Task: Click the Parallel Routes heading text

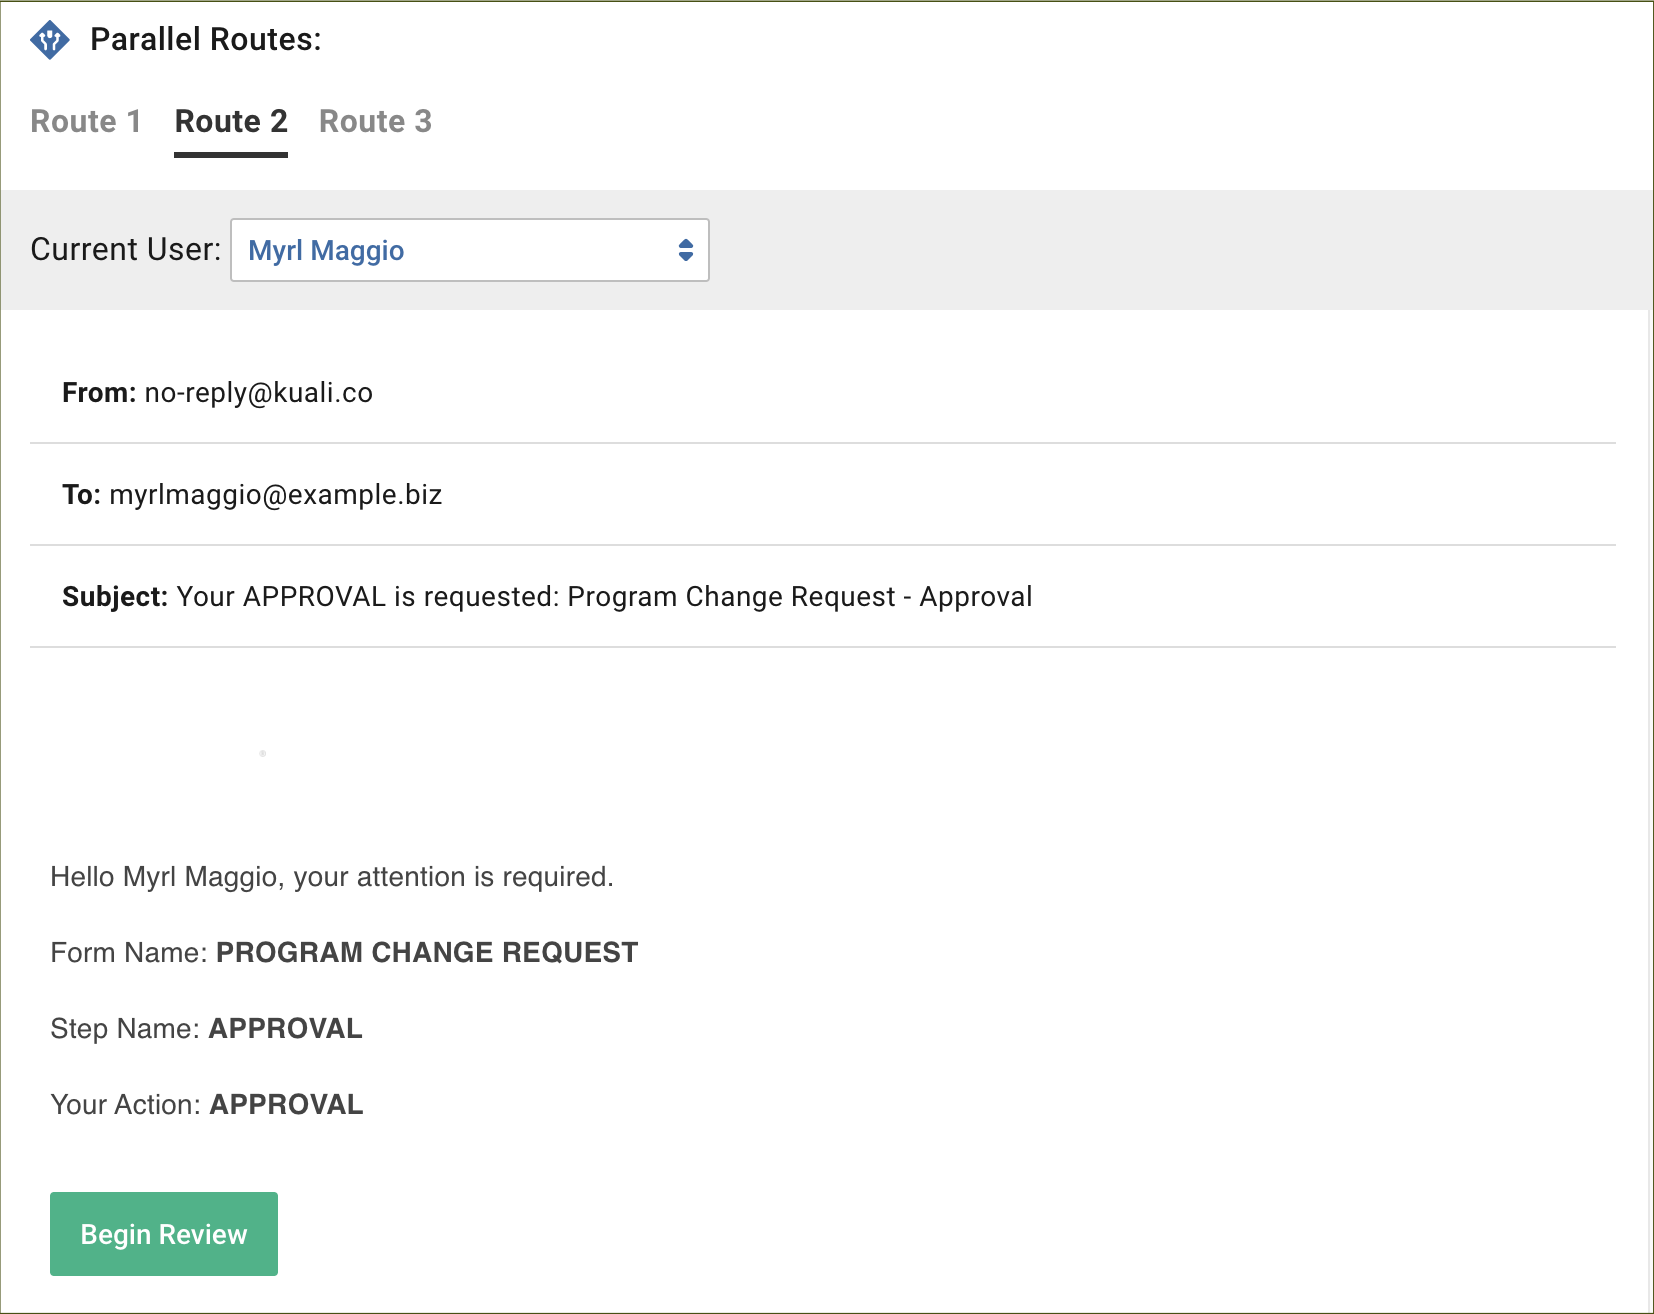Action: coord(205,40)
